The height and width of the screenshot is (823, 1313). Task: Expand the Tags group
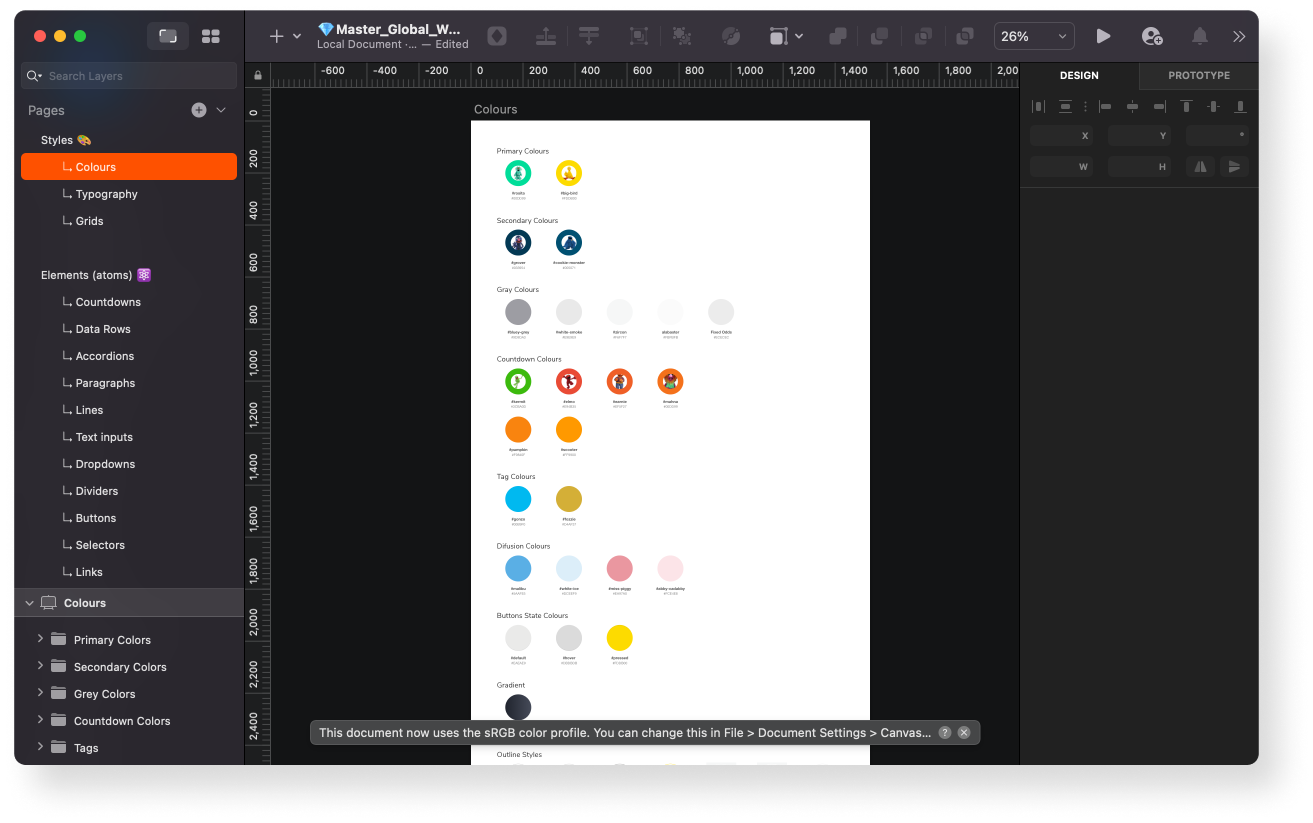(x=40, y=746)
